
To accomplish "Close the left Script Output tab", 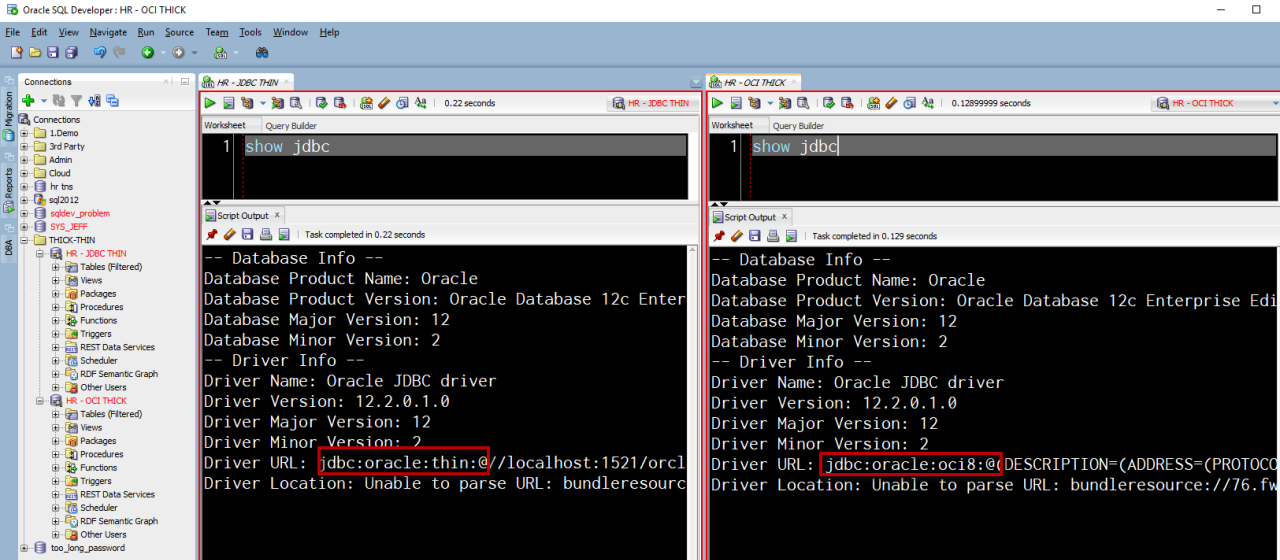I will [277, 215].
